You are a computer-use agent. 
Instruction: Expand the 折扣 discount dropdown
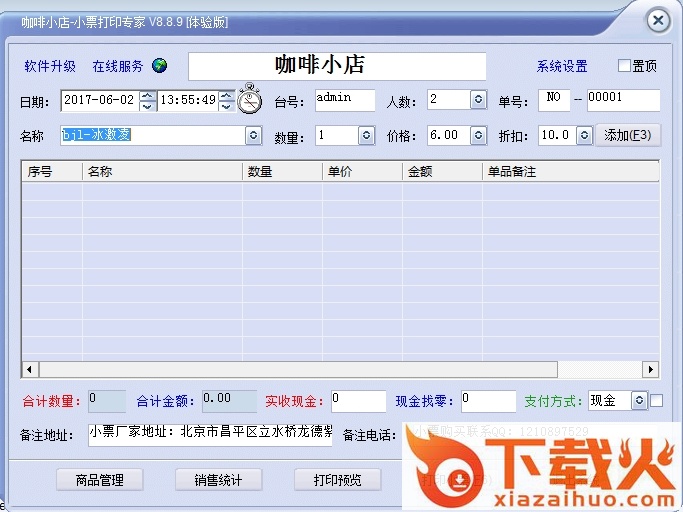pos(584,135)
